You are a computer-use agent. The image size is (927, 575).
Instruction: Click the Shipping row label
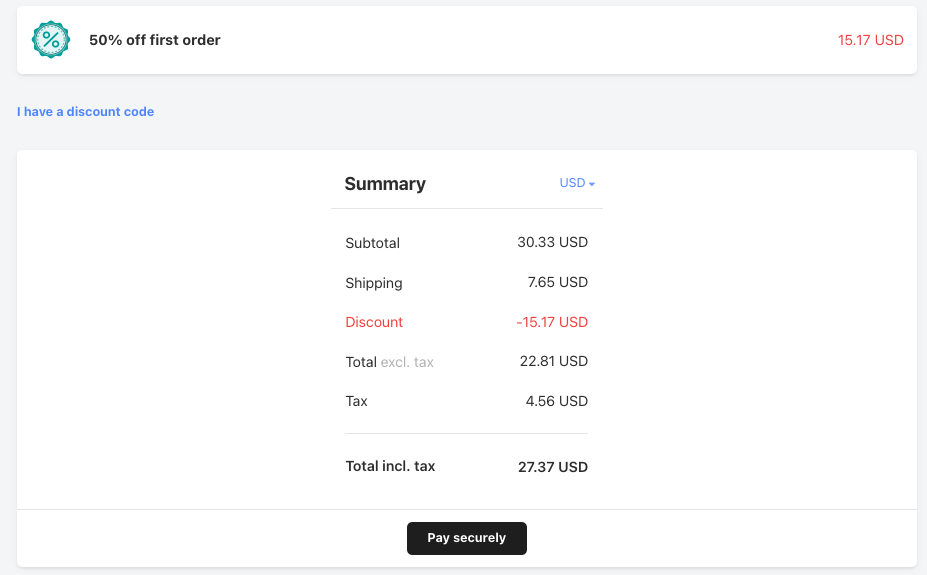[x=374, y=283]
